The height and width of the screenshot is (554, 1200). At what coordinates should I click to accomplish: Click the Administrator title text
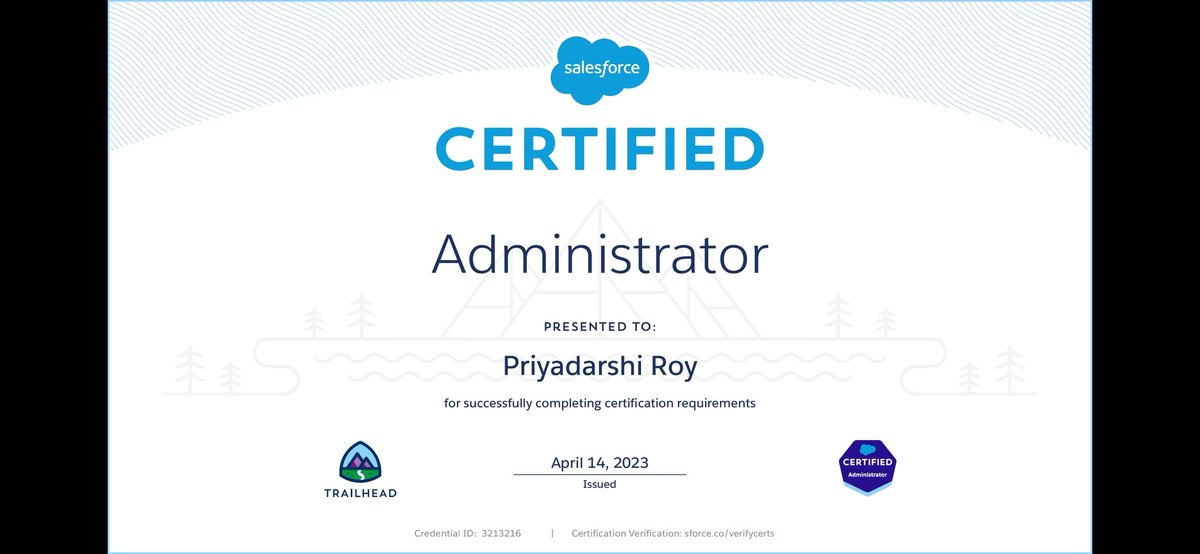click(600, 254)
